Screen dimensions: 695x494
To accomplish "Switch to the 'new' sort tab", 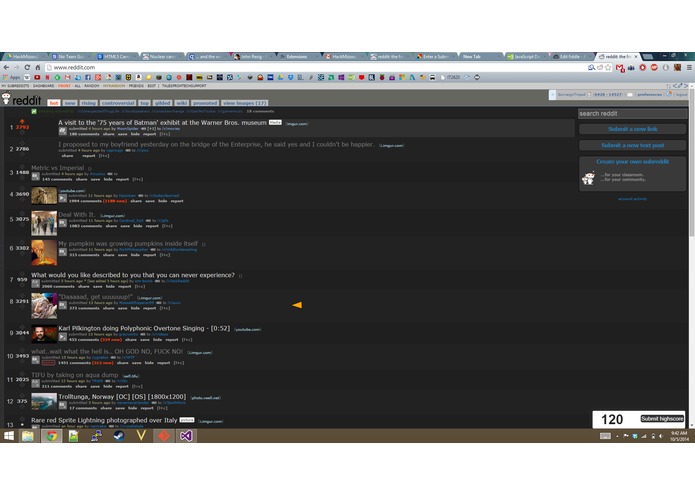I will click(70, 103).
